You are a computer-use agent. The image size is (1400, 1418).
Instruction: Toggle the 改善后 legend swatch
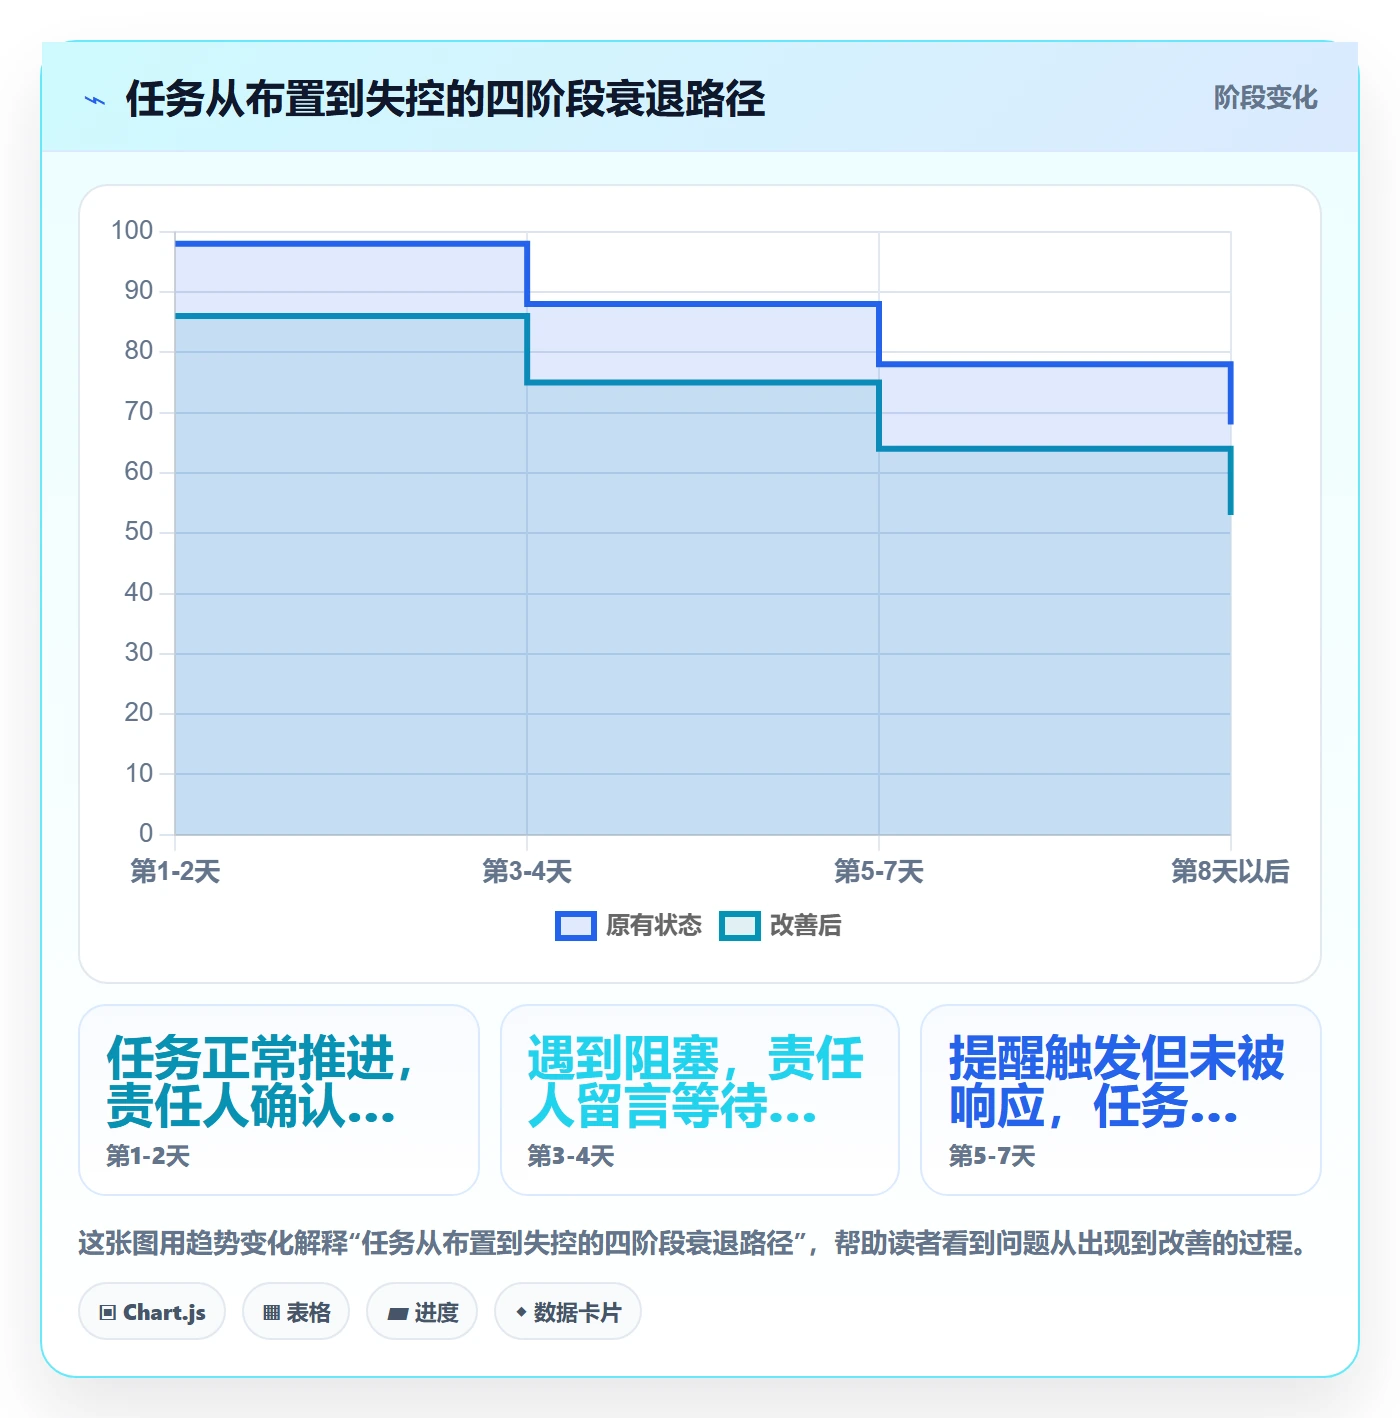tap(740, 926)
